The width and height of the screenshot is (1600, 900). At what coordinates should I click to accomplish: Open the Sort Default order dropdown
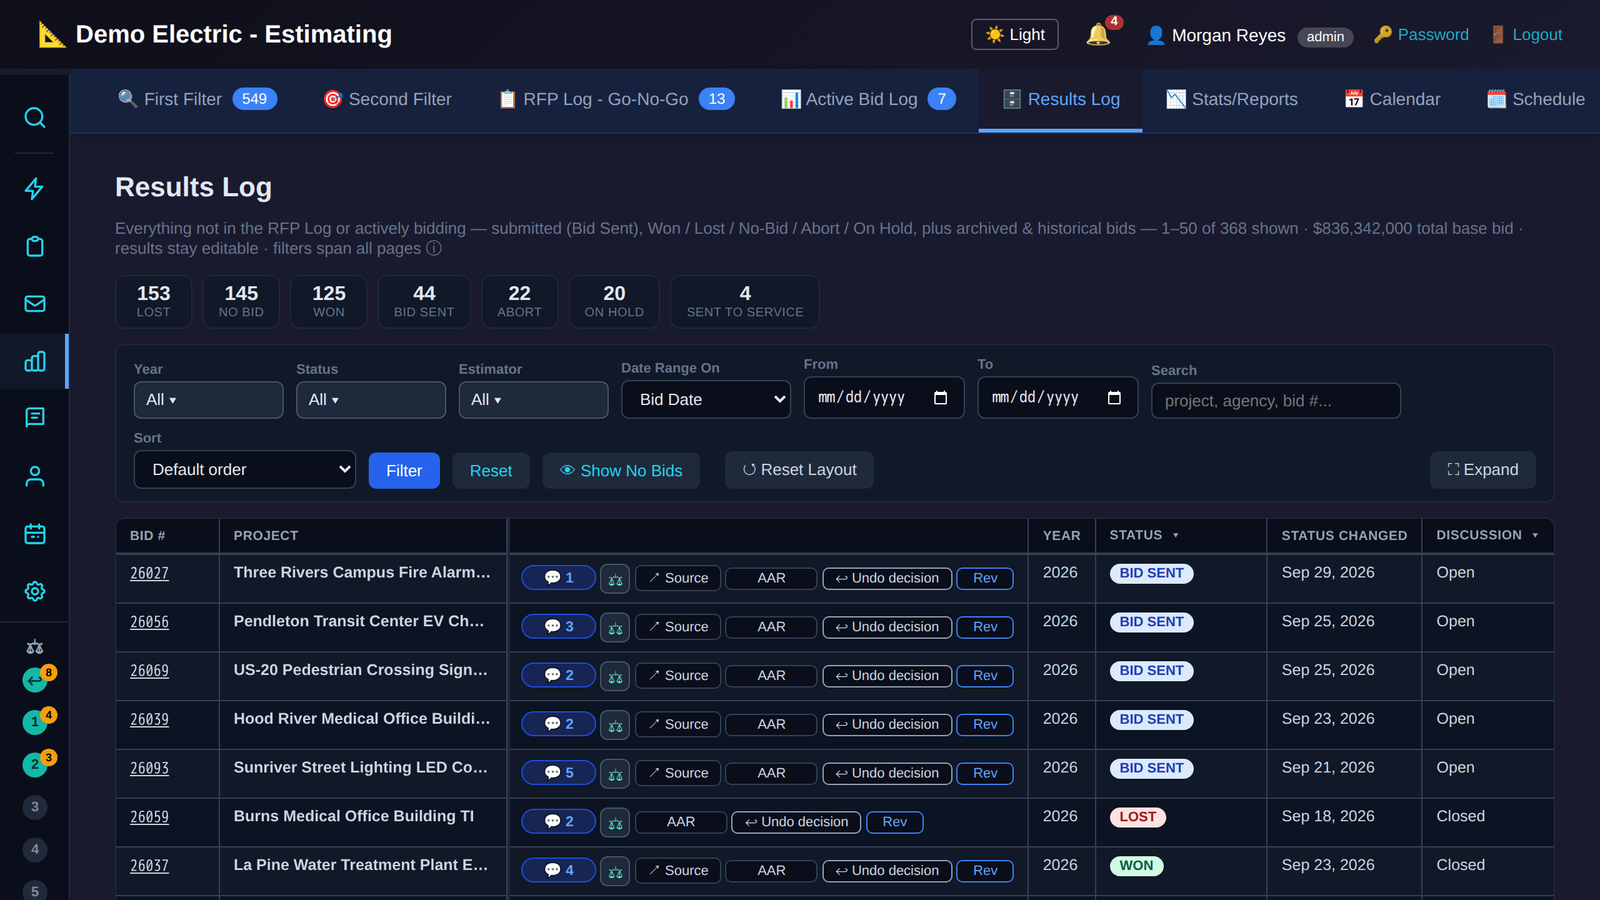click(245, 470)
